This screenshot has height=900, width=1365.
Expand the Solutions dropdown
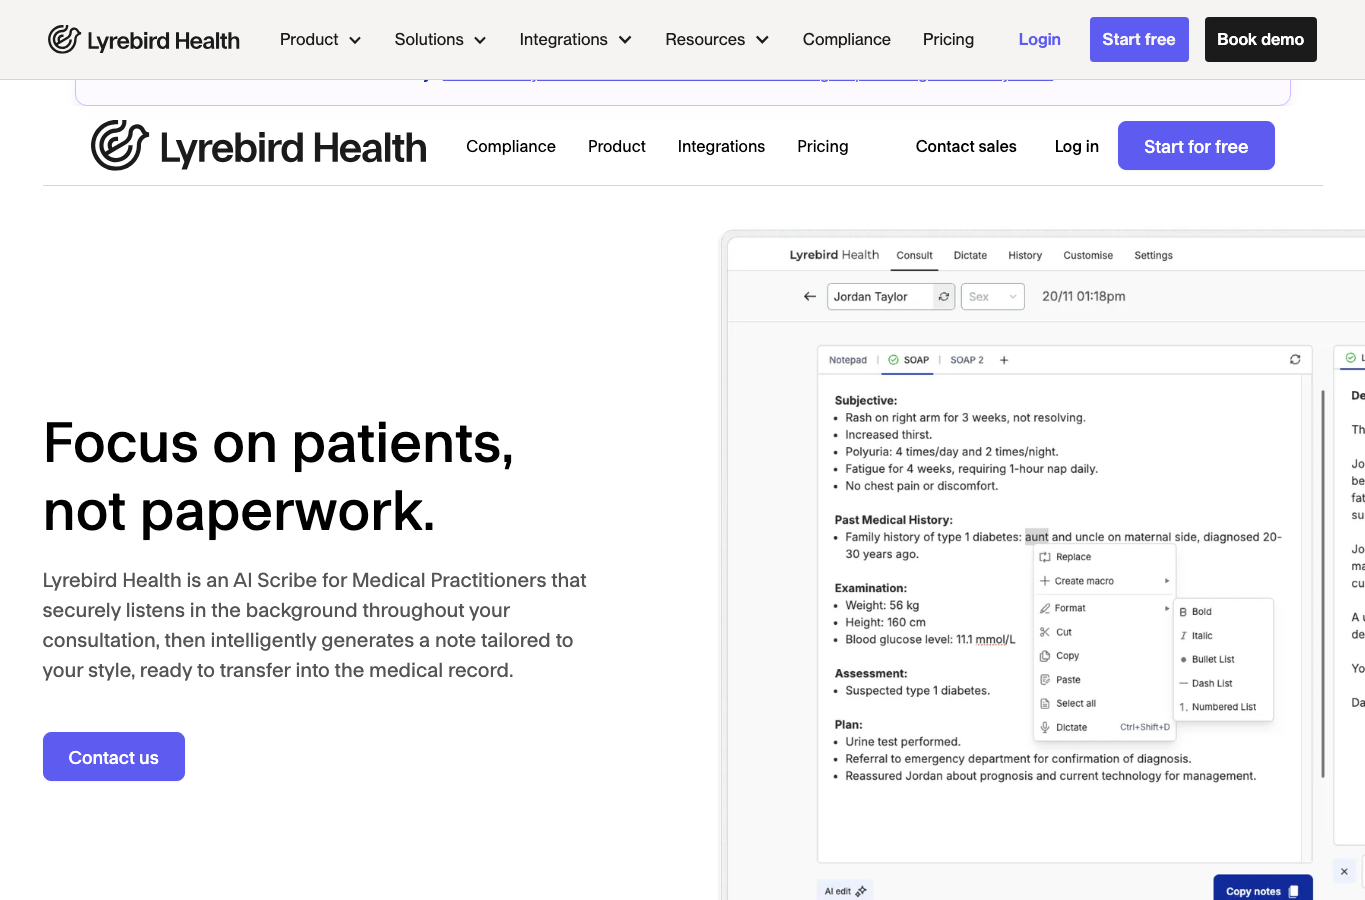[440, 40]
